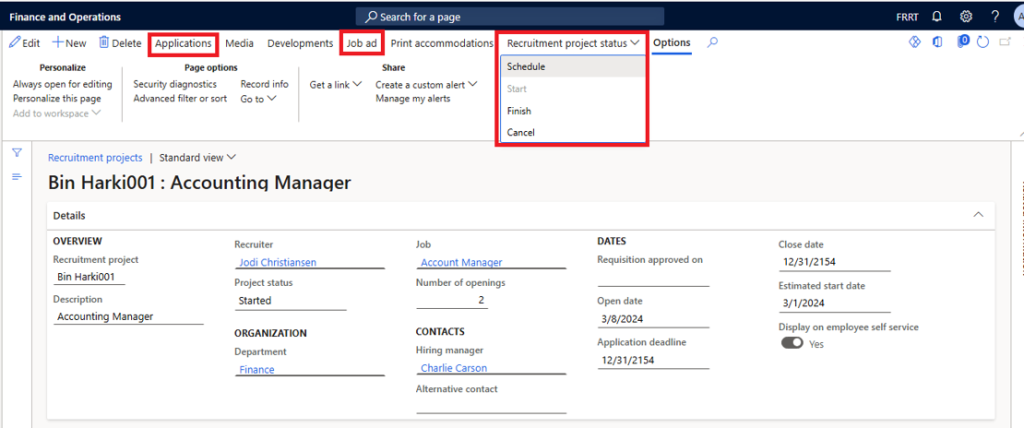
Task: Click the Description input field
Action: 127,317
